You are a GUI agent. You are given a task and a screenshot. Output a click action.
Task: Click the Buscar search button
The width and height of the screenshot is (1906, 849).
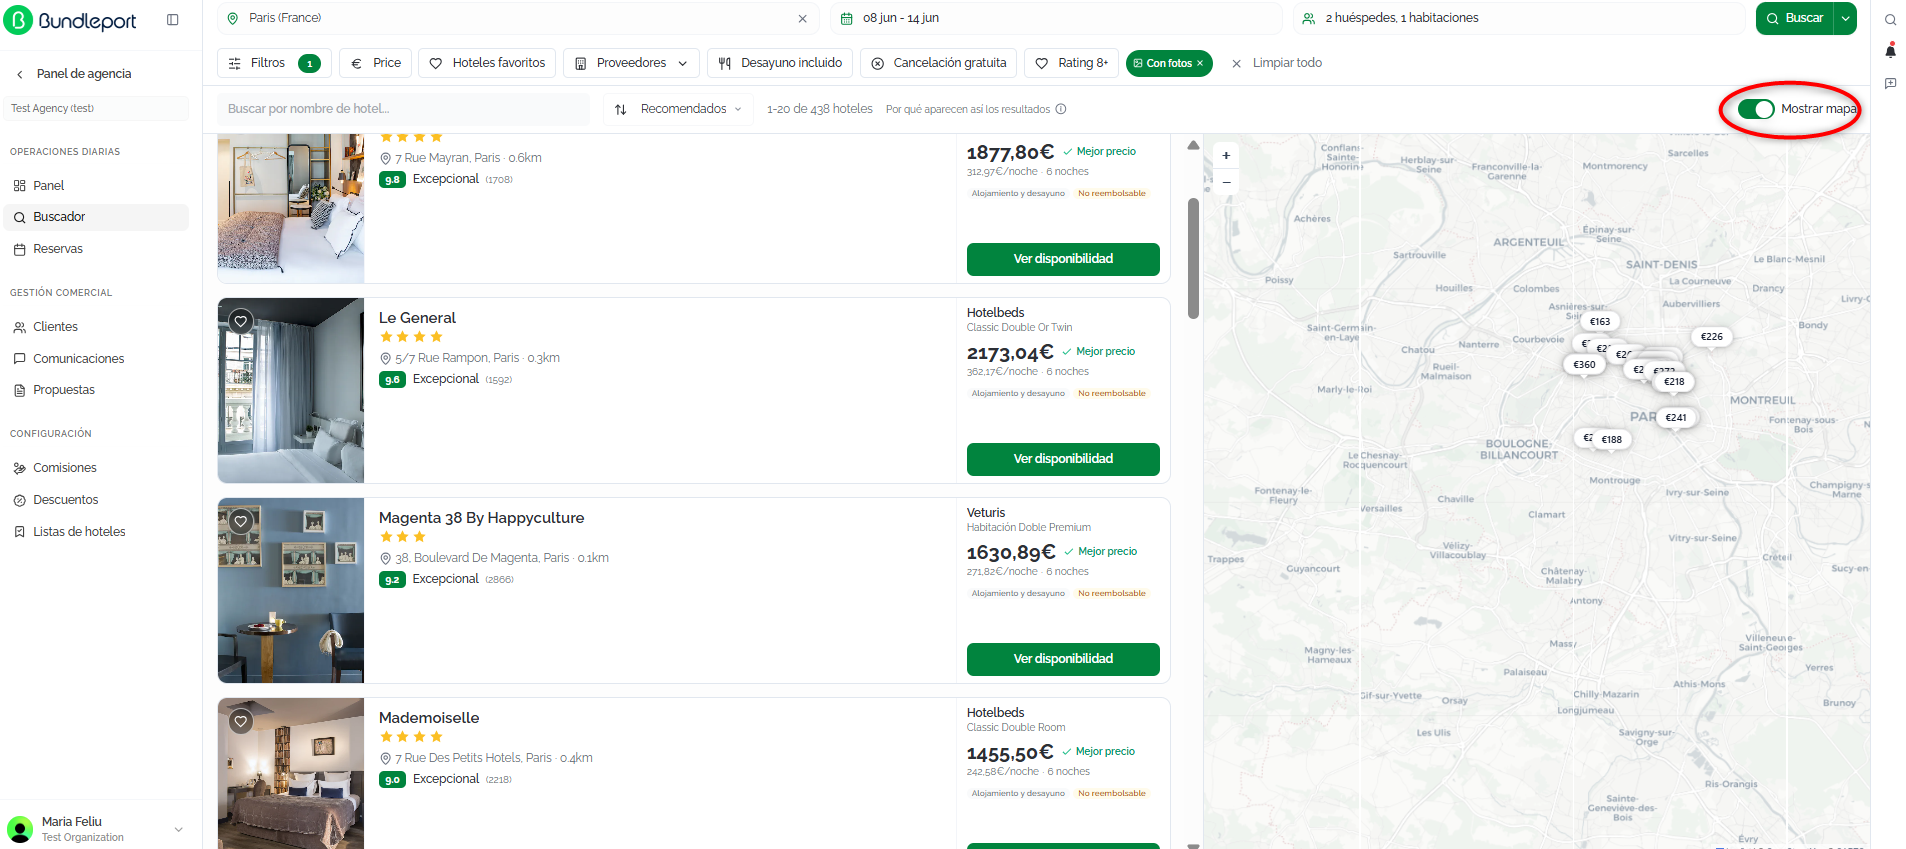click(x=1794, y=18)
